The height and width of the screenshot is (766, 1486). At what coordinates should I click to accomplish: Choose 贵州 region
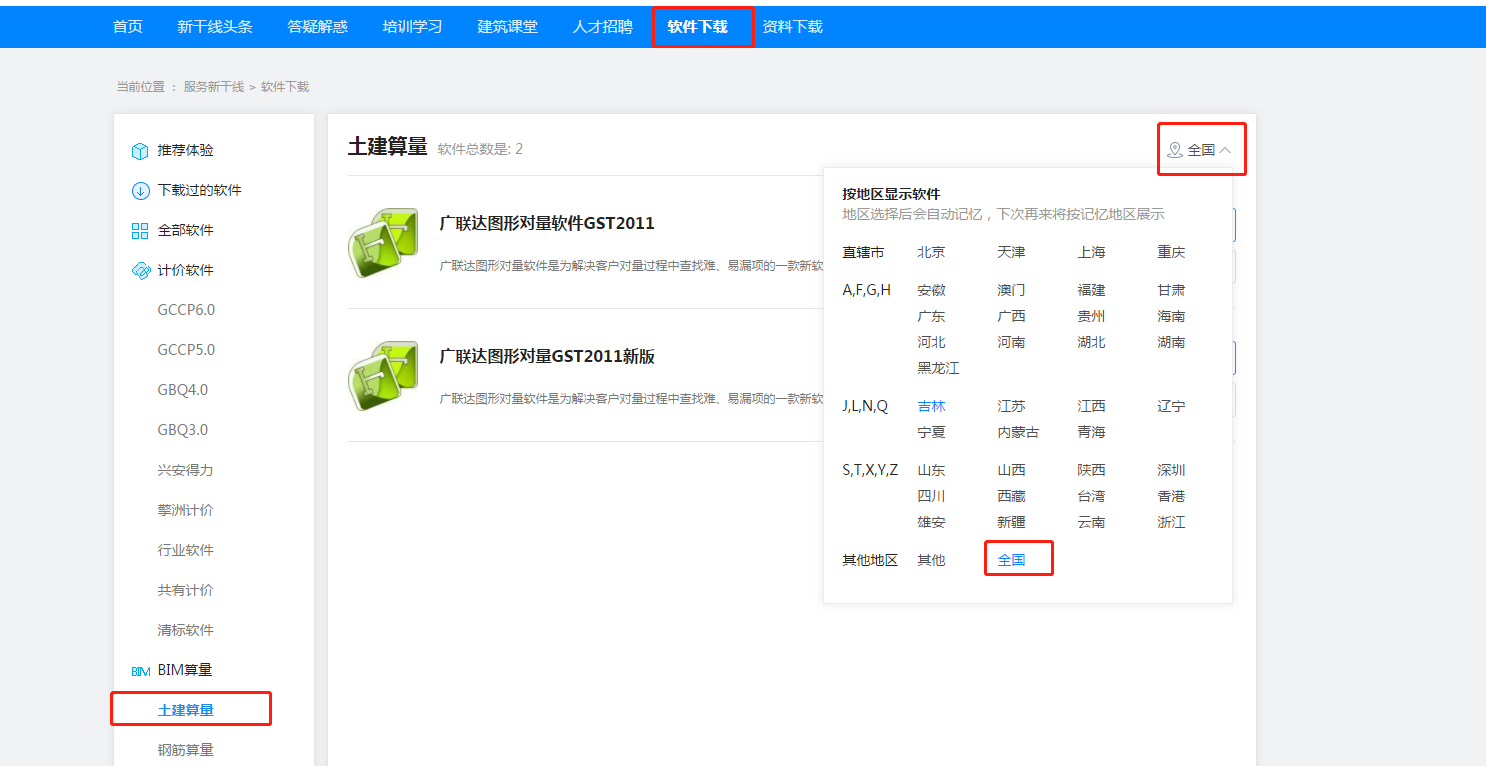(x=1091, y=316)
